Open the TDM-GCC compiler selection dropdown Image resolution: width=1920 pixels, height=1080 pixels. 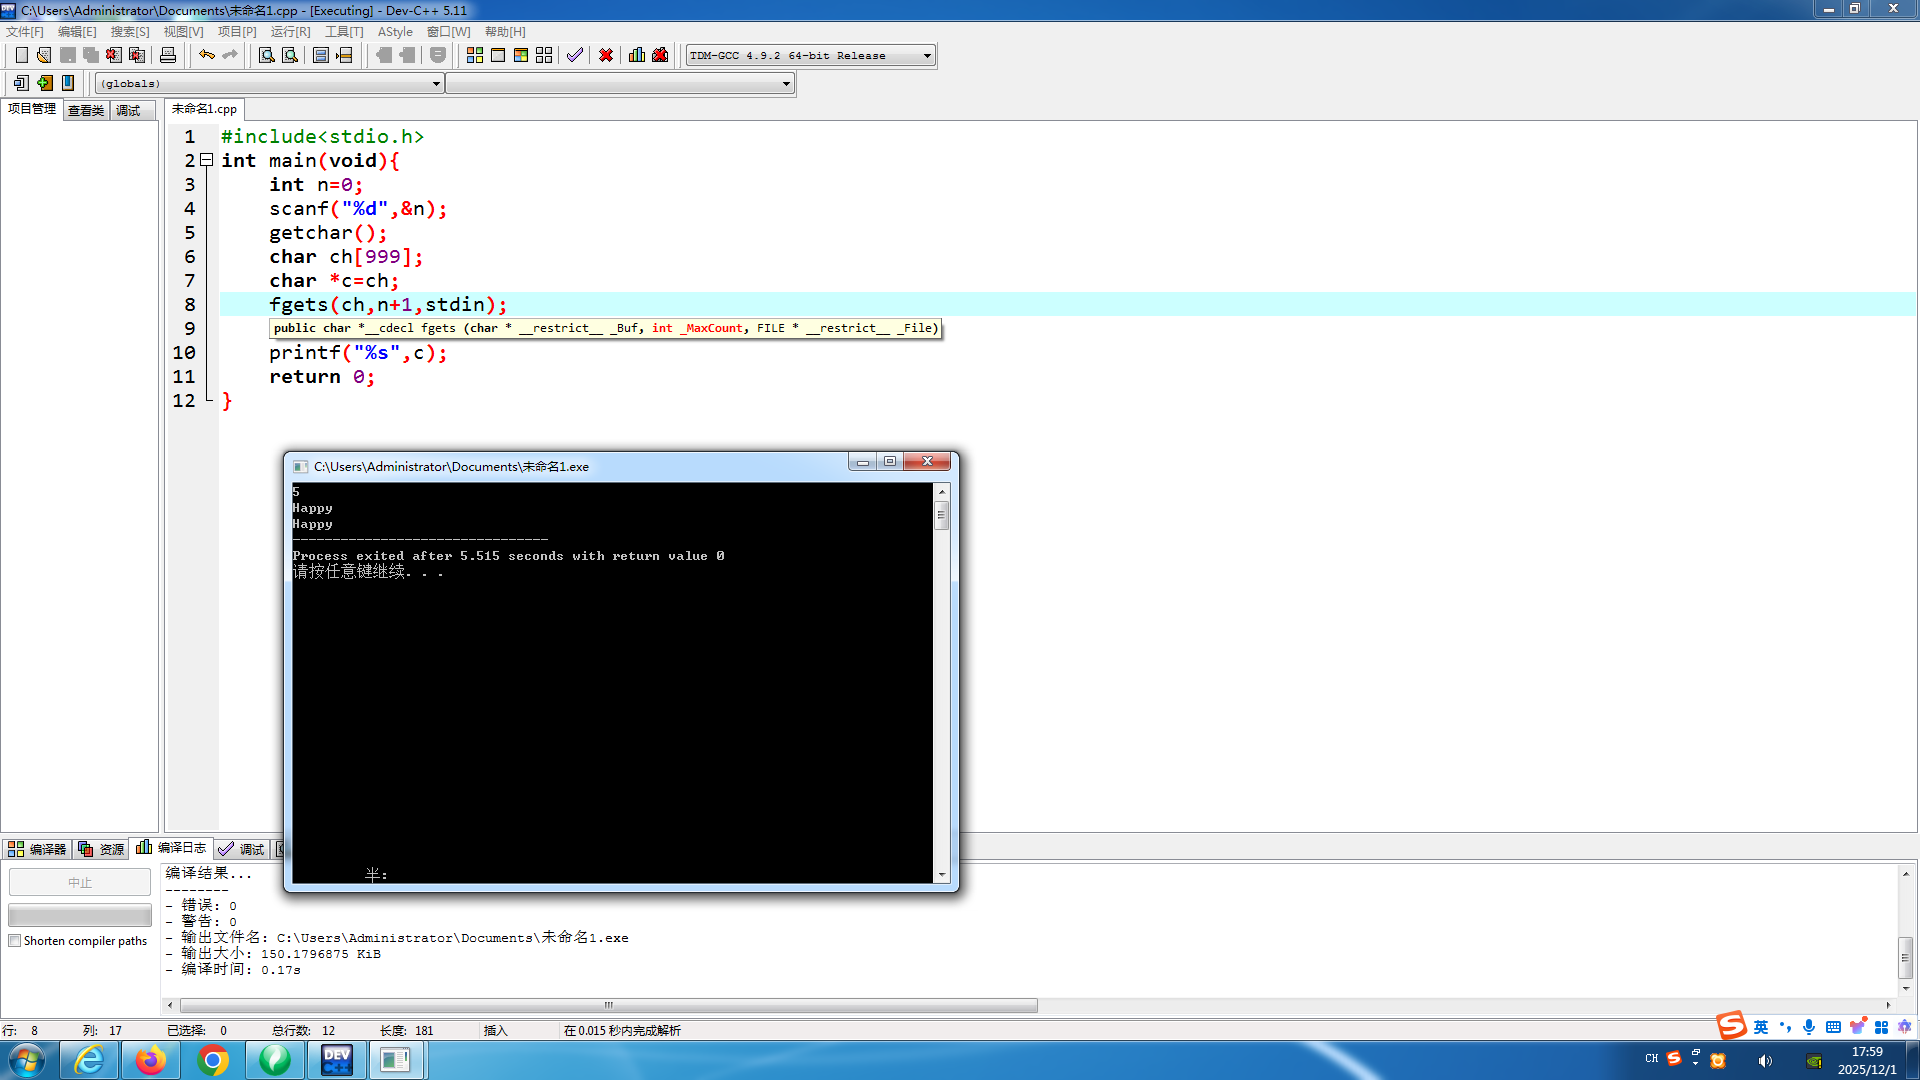[x=927, y=56]
